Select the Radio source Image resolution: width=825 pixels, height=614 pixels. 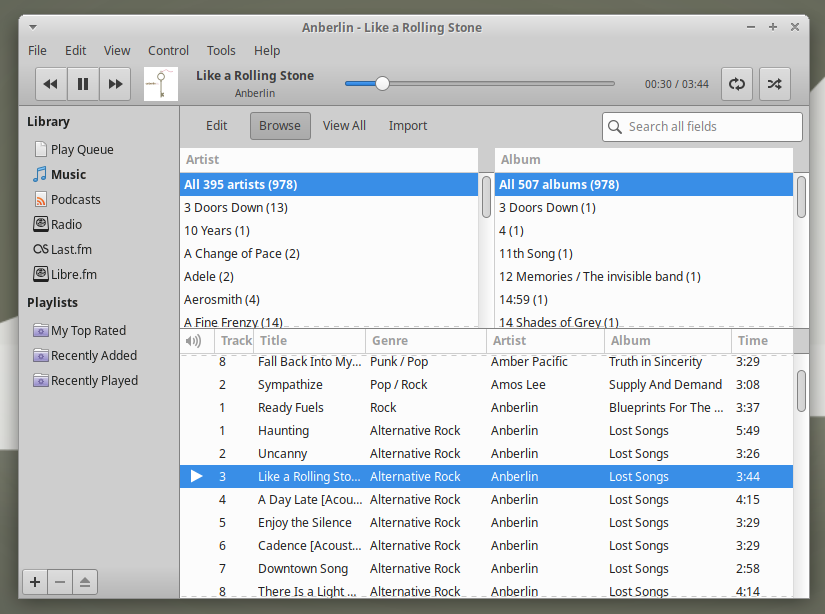(56, 224)
